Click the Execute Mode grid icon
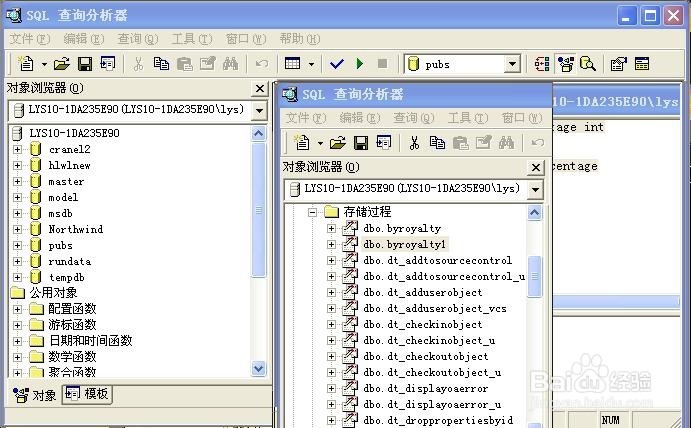This screenshot has height=428, width=691. (x=292, y=63)
